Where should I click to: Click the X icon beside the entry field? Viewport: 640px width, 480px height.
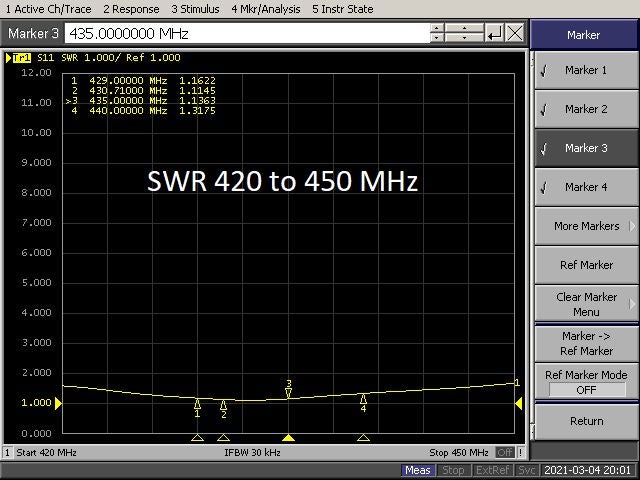point(515,33)
